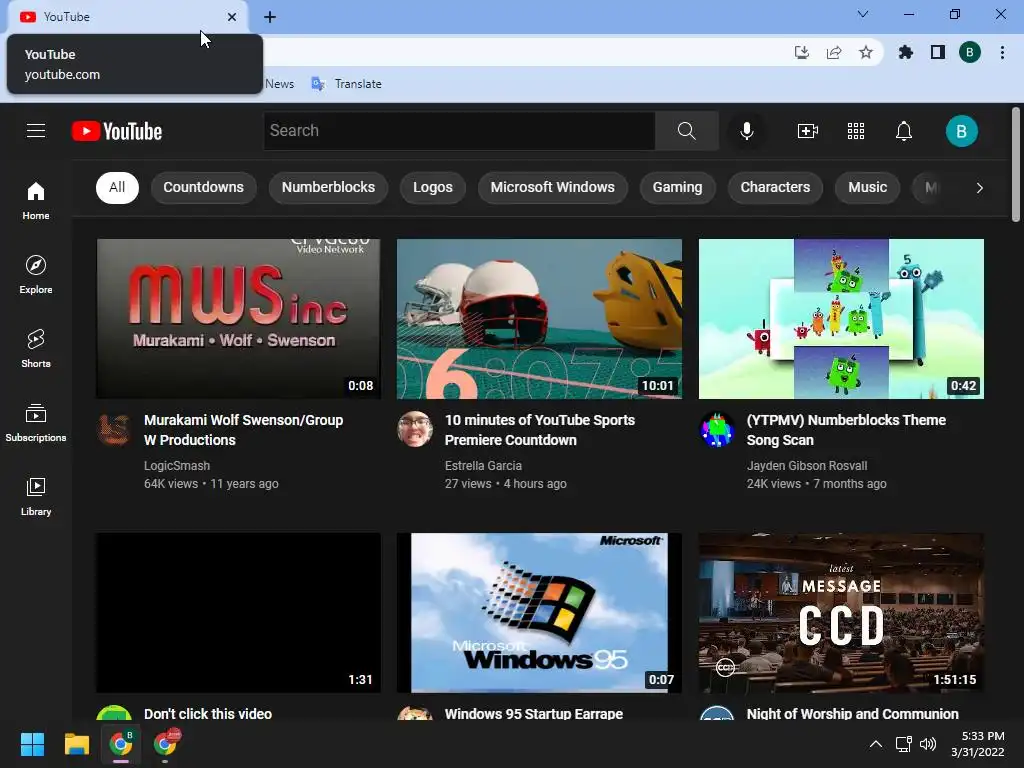
Task: Open the volume speaker tray icon
Action: 927,744
